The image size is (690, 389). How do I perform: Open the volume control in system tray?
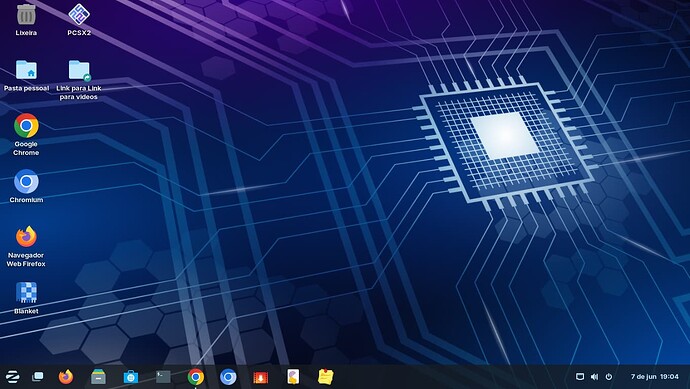pyautogui.click(x=595, y=377)
